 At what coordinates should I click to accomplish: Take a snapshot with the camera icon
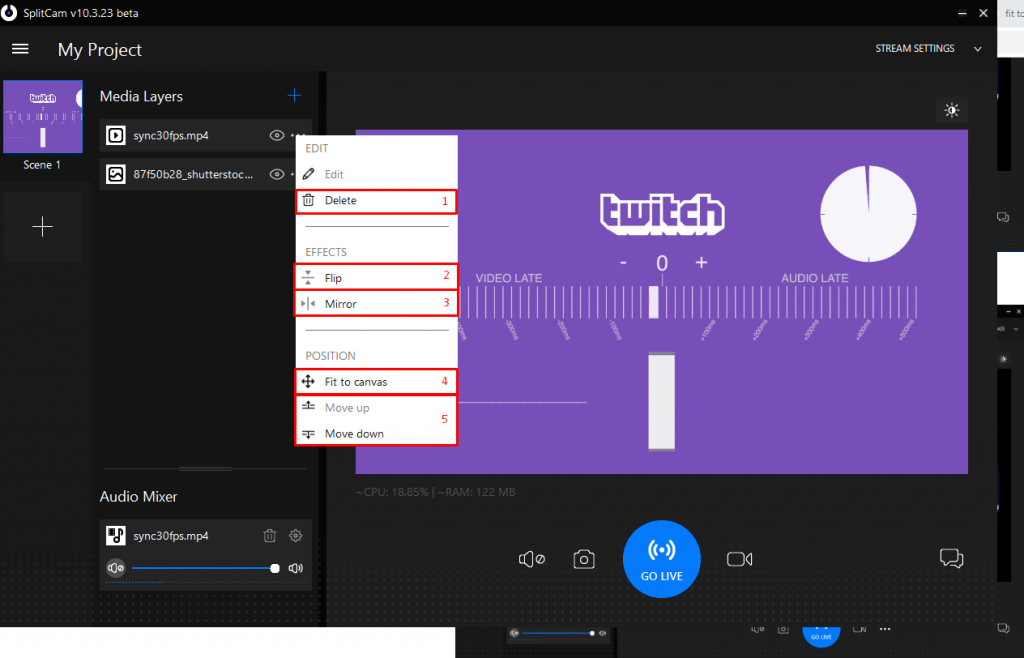(x=584, y=559)
